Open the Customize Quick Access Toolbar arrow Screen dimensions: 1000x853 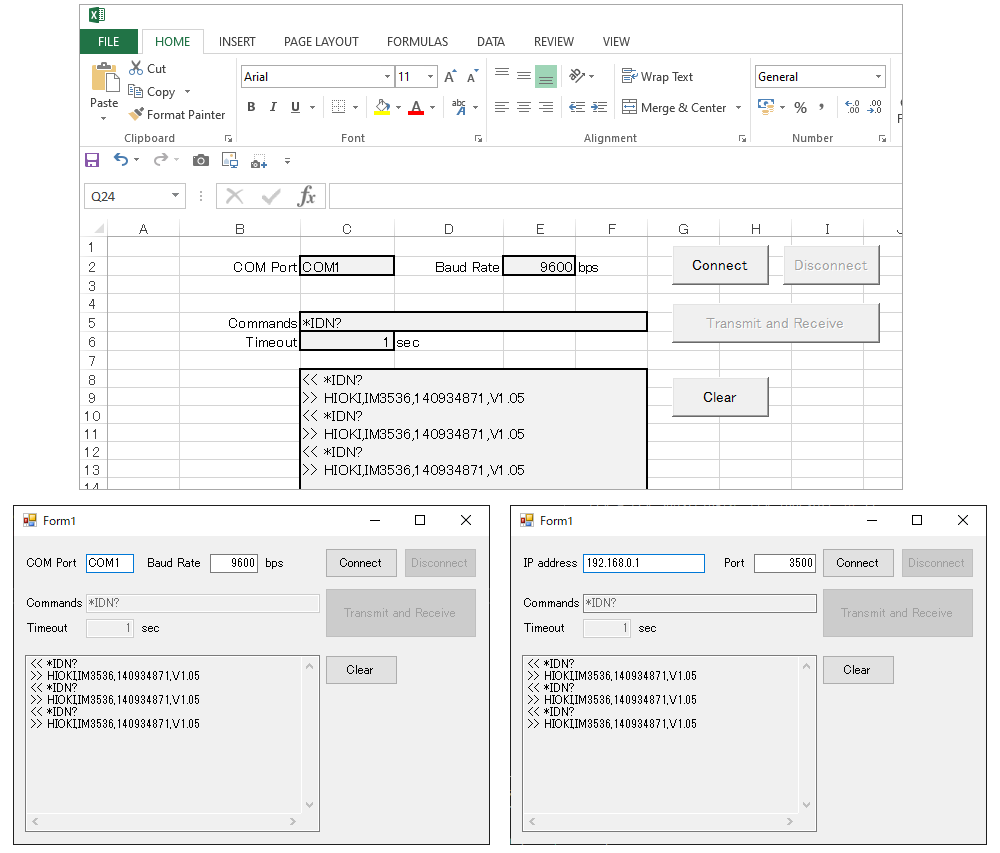point(288,161)
